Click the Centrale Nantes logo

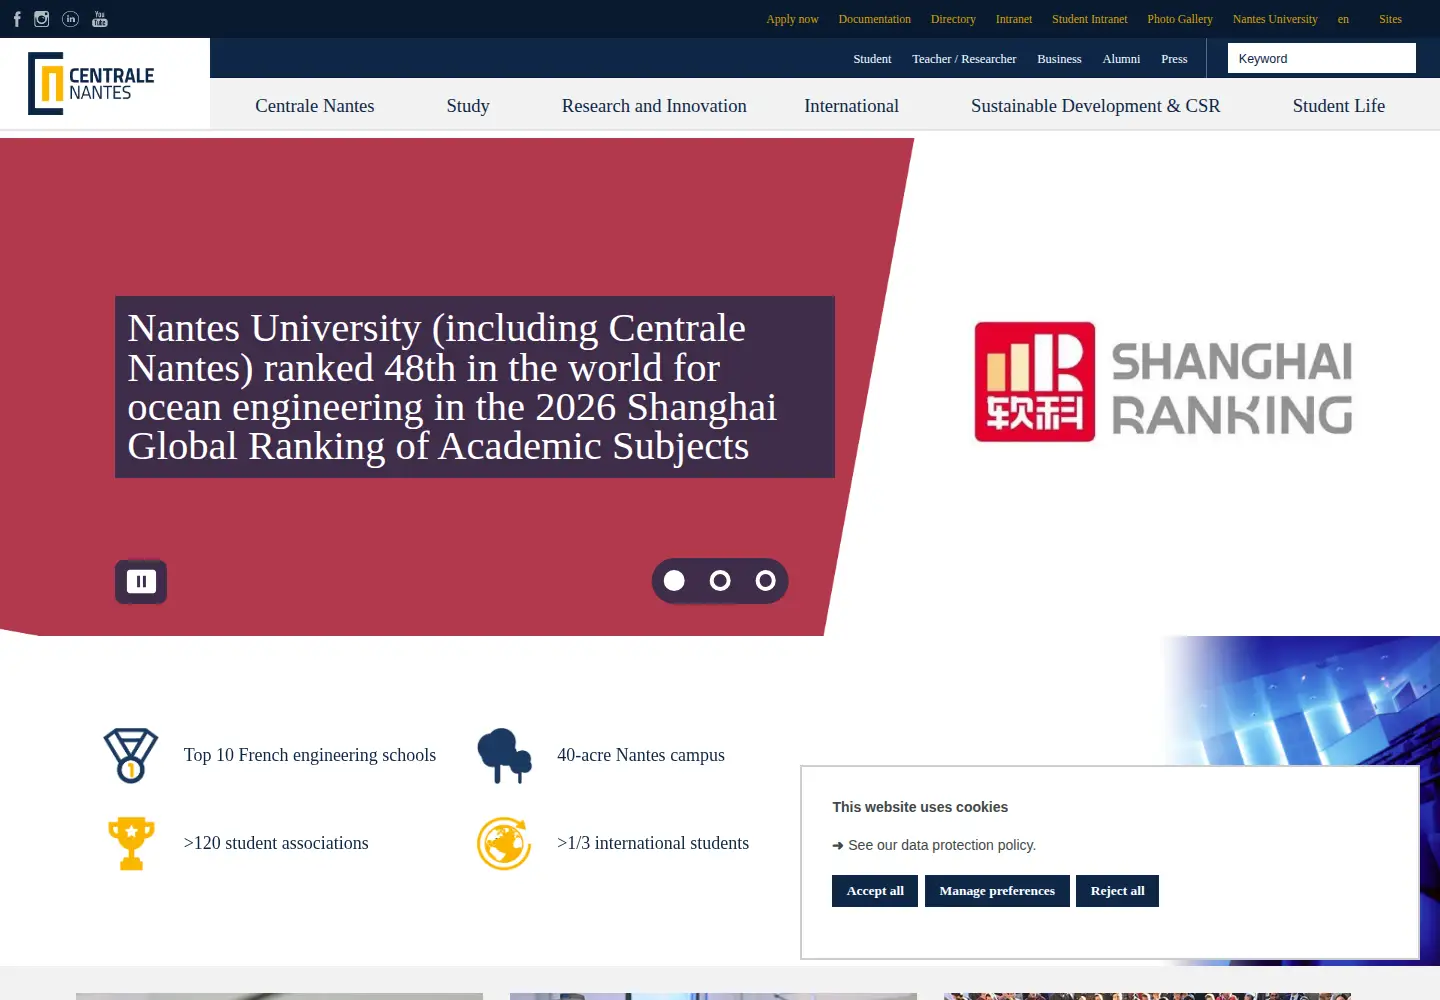pyautogui.click(x=91, y=84)
